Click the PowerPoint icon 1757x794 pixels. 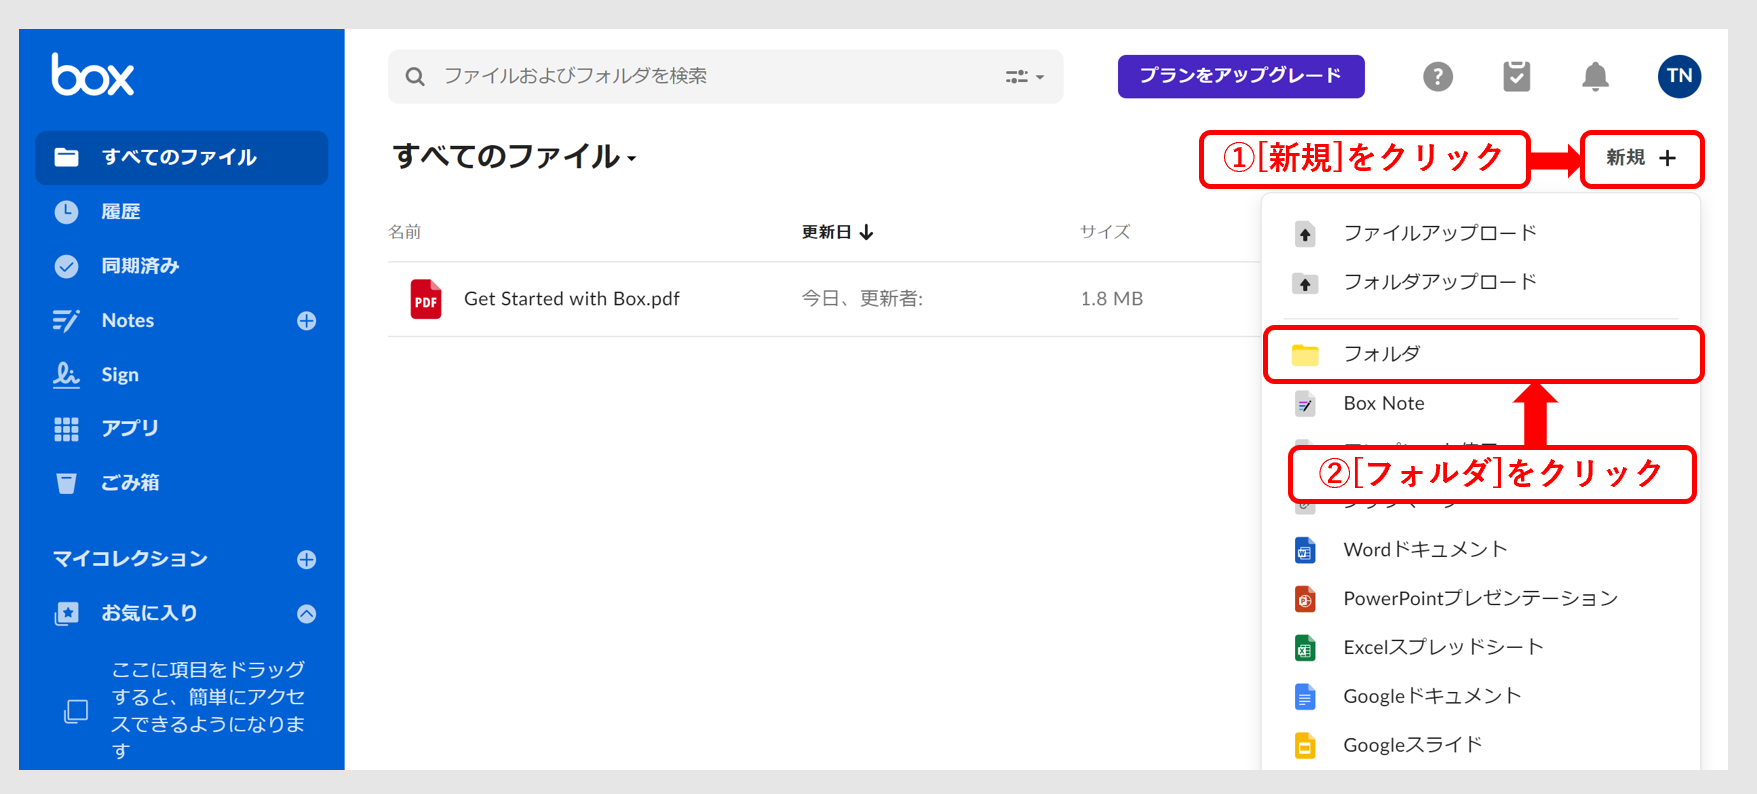[1305, 599]
